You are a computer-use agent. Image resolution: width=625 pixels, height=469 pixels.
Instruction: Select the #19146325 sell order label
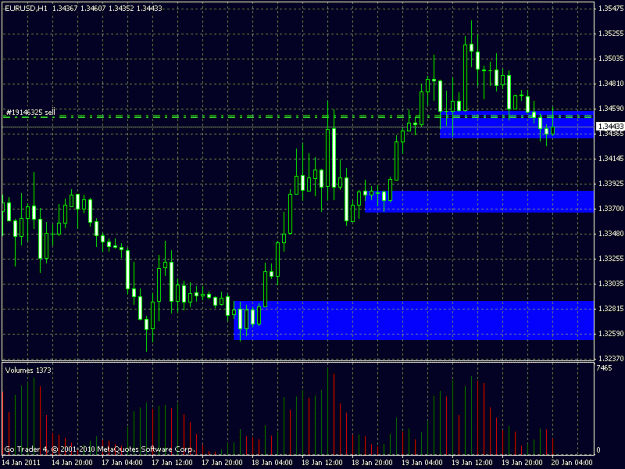pos(30,113)
